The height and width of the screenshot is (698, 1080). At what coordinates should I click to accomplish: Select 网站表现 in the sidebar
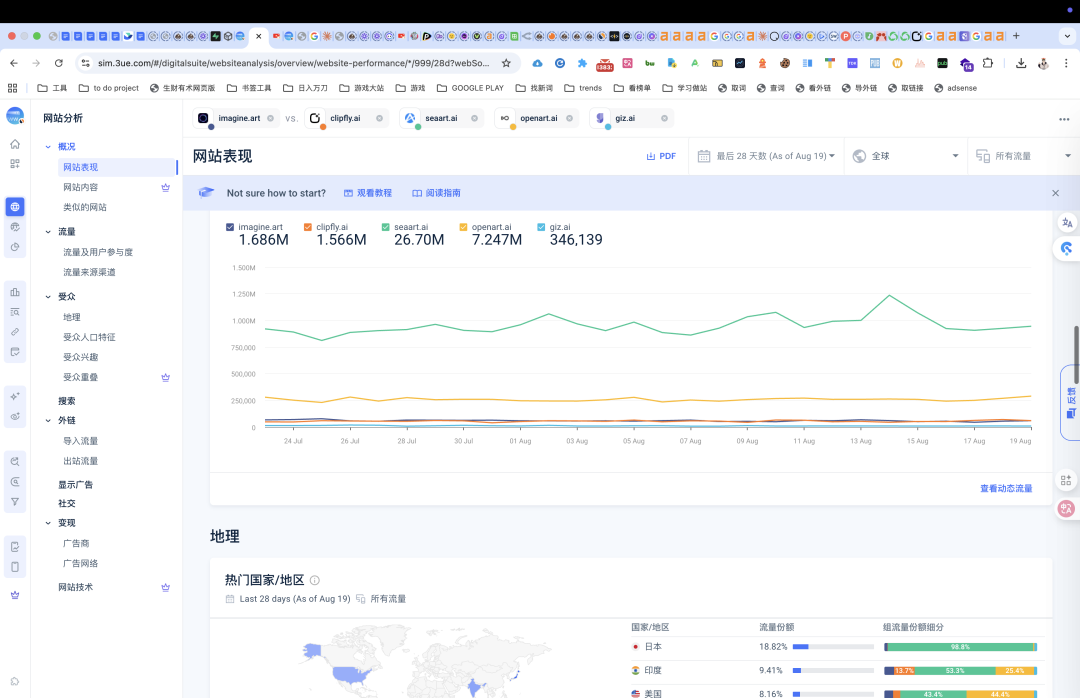tap(117, 167)
